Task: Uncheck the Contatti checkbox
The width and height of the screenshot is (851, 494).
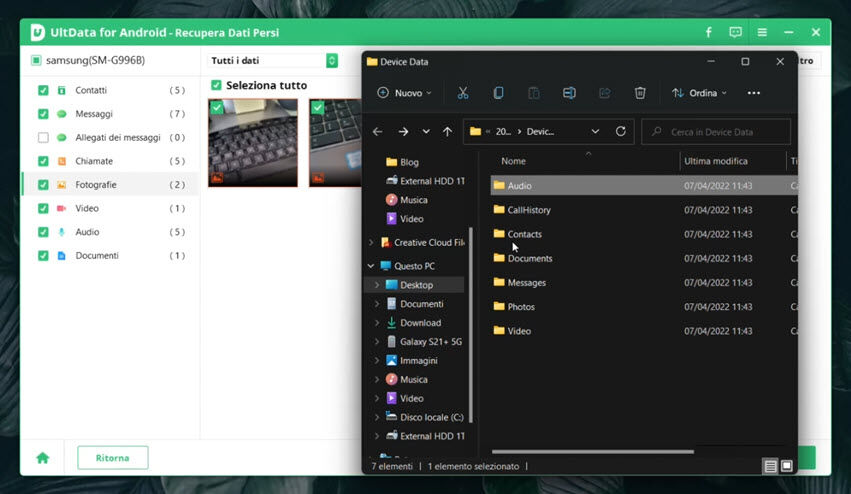Action: pos(43,90)
